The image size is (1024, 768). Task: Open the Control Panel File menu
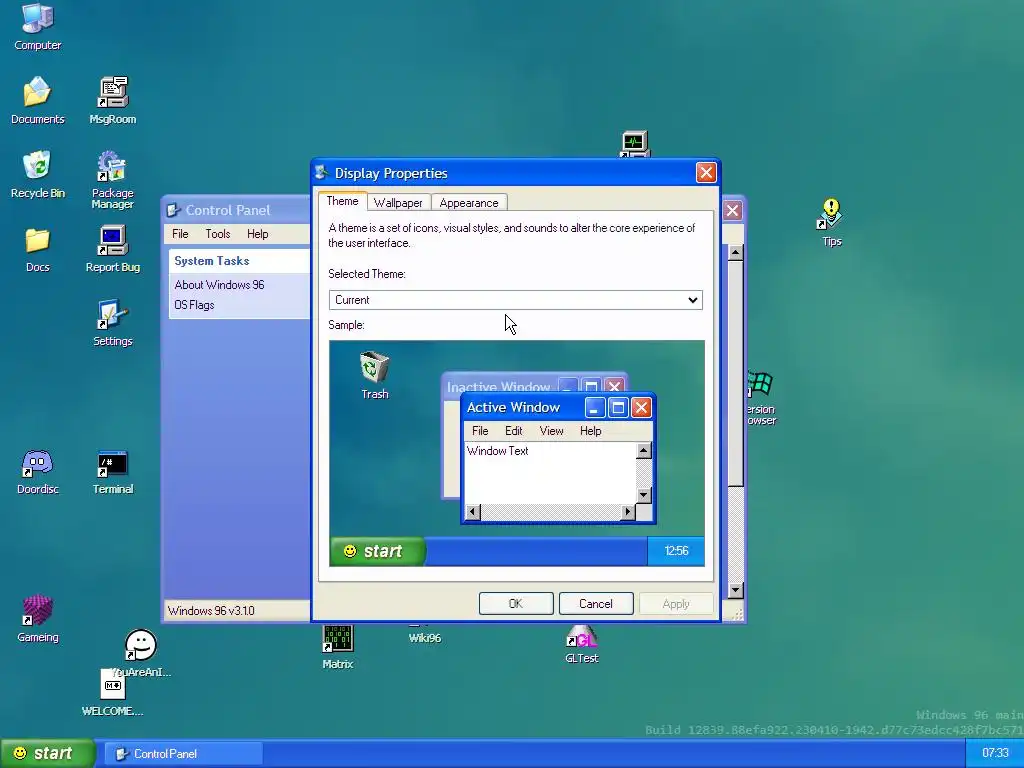click(x=180, y=234)
